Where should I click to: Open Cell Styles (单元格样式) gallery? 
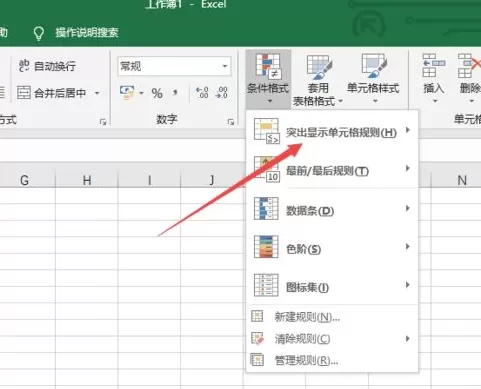(373, 79)
